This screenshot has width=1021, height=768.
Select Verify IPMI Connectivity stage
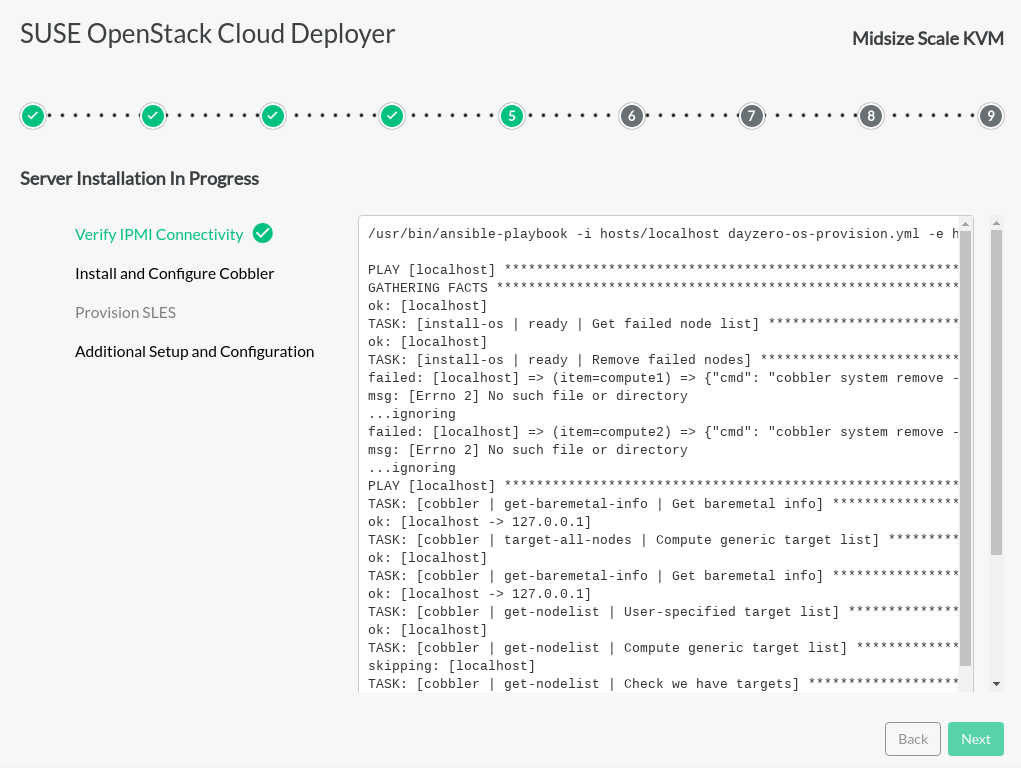pyautogui.click(x=159, y=234)
